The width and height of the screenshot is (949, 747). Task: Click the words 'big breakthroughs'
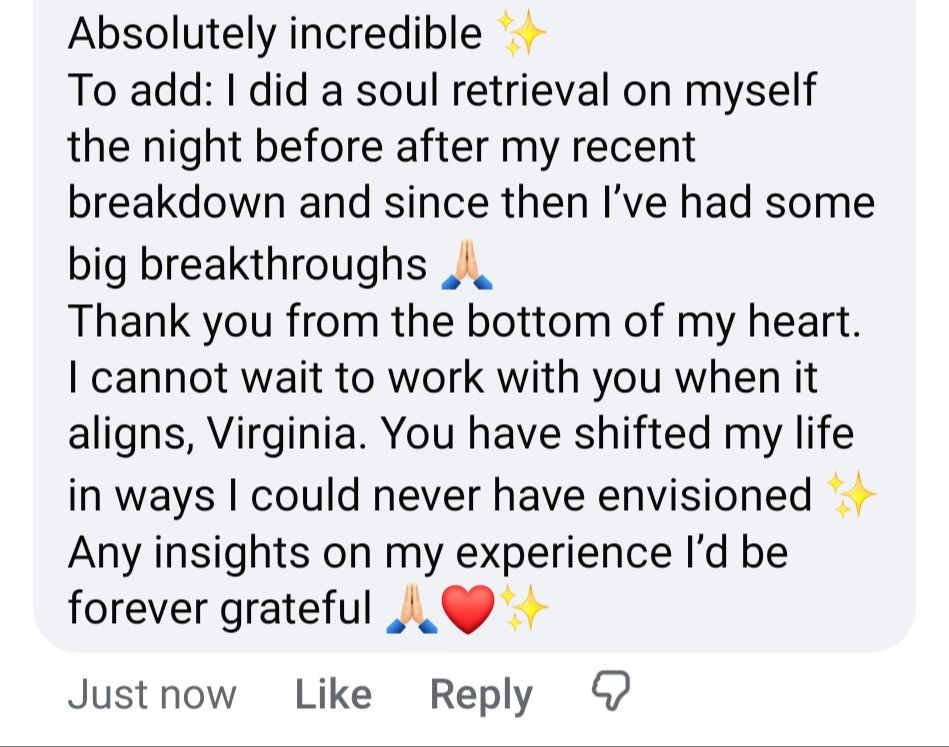click(247, 264)
